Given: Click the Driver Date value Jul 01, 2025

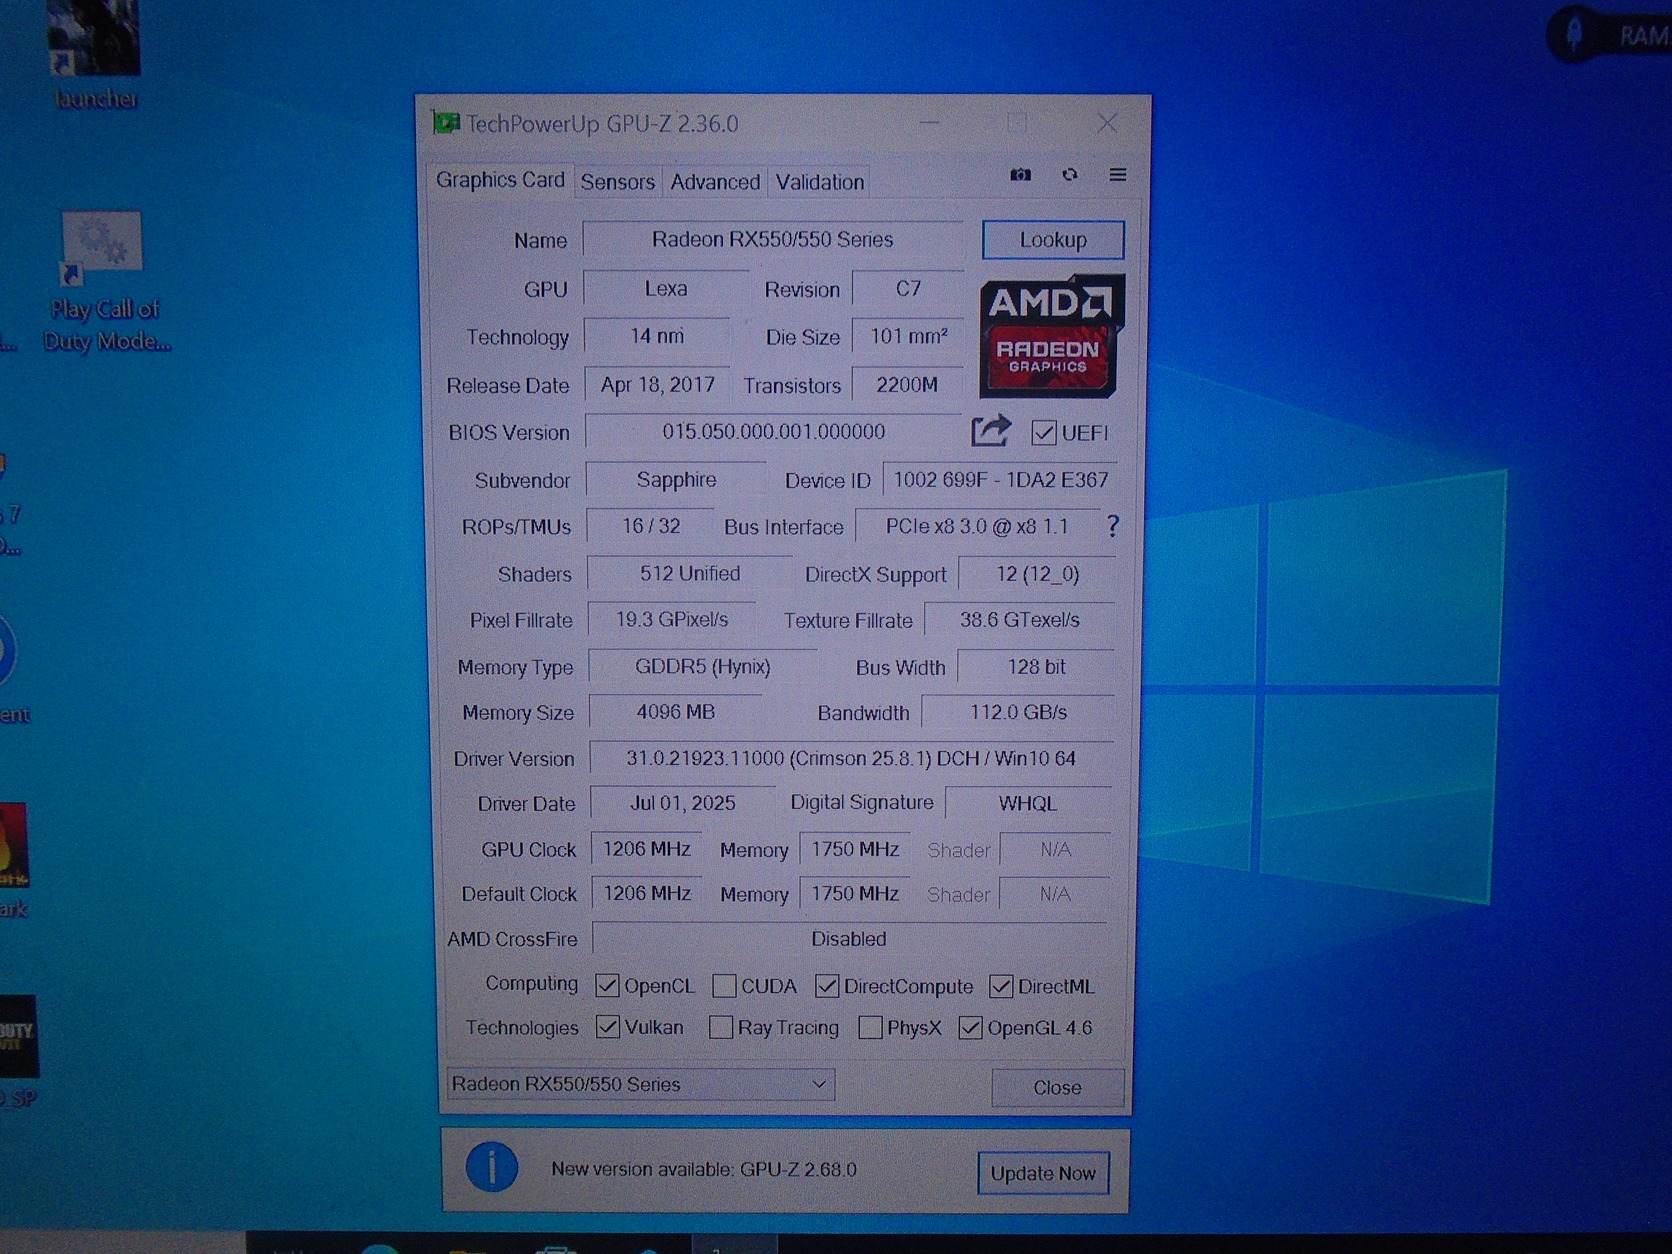Looking at the screenshot, I should (x=683, y=803).
